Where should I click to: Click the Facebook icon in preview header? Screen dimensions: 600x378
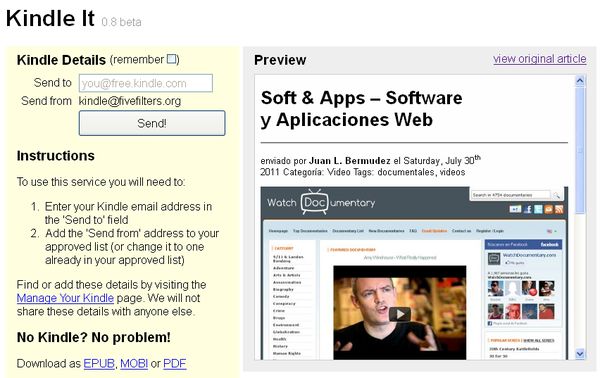click(528, 209)
